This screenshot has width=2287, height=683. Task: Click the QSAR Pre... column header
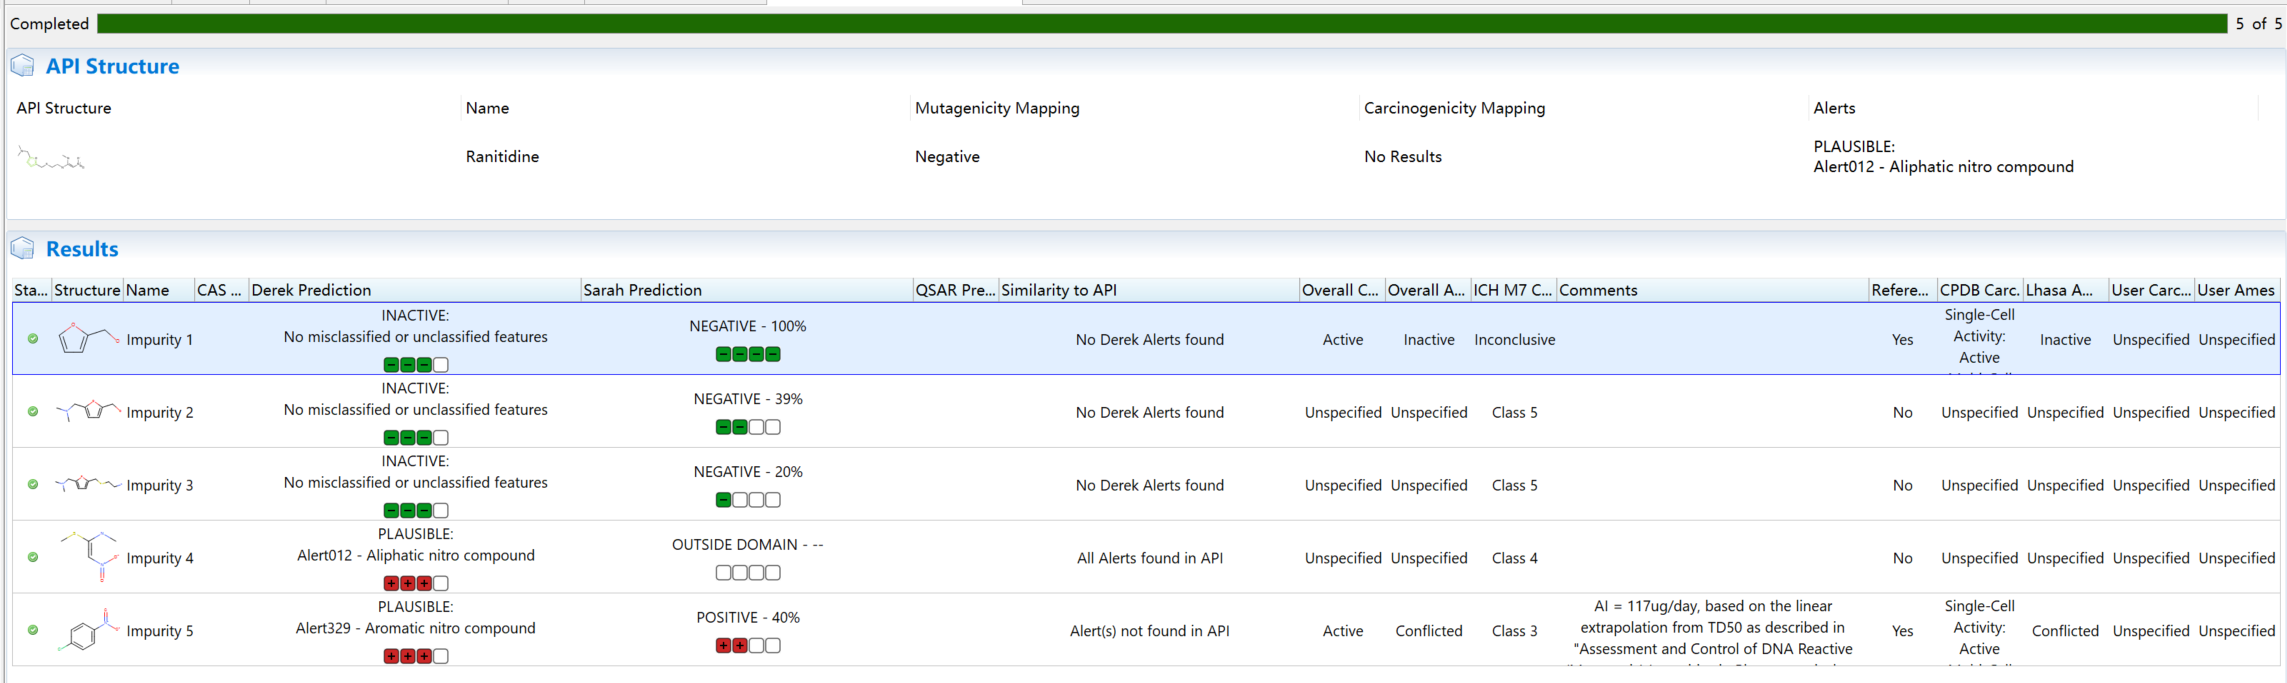[955, 290]
